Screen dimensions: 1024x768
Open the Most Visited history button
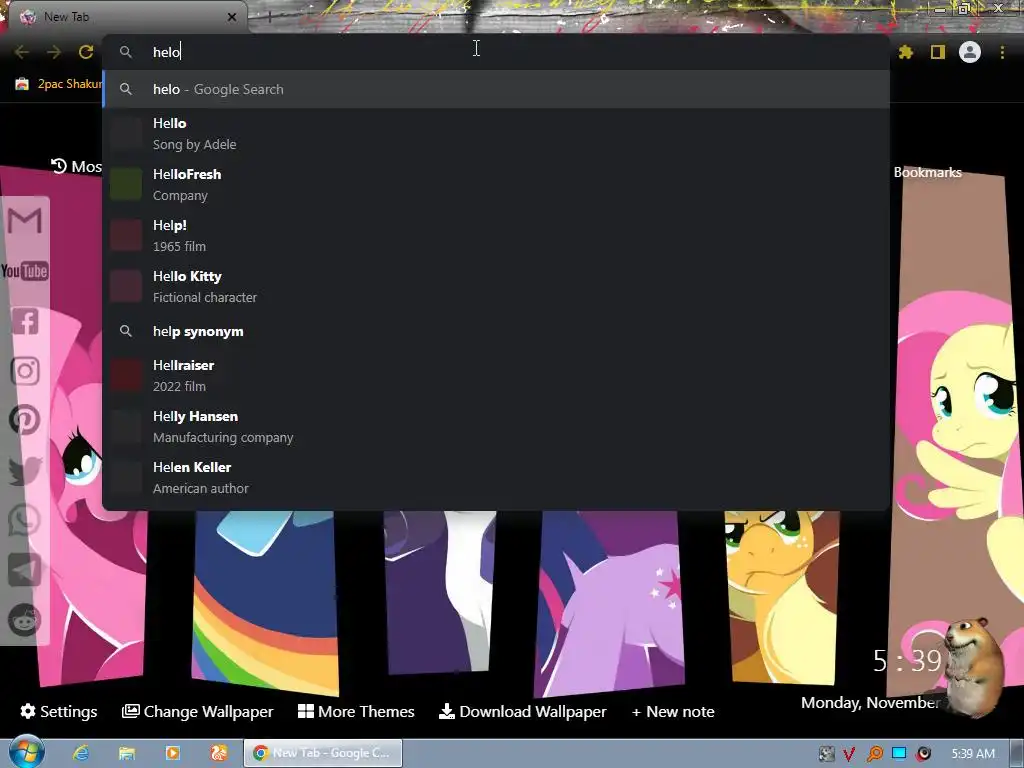tap(77, 167)
